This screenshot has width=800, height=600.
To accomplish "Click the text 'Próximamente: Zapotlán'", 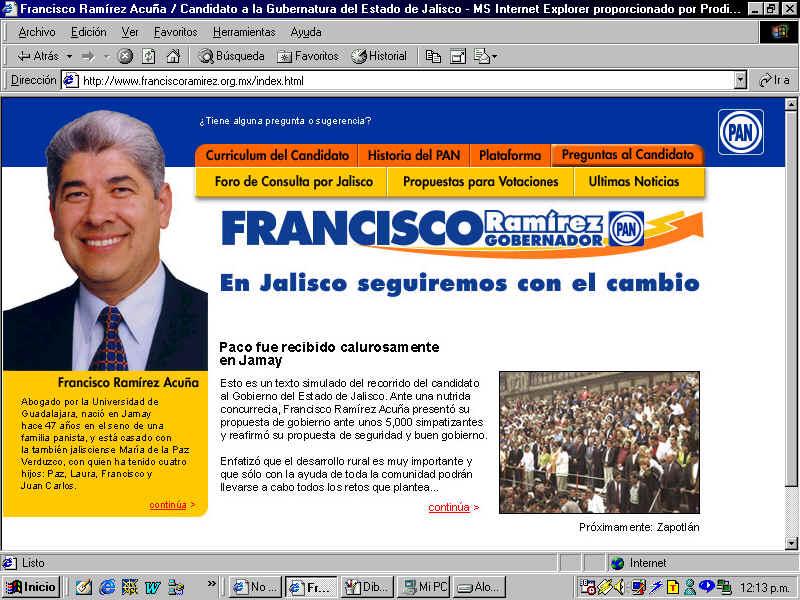I will (x=639, y=527).
